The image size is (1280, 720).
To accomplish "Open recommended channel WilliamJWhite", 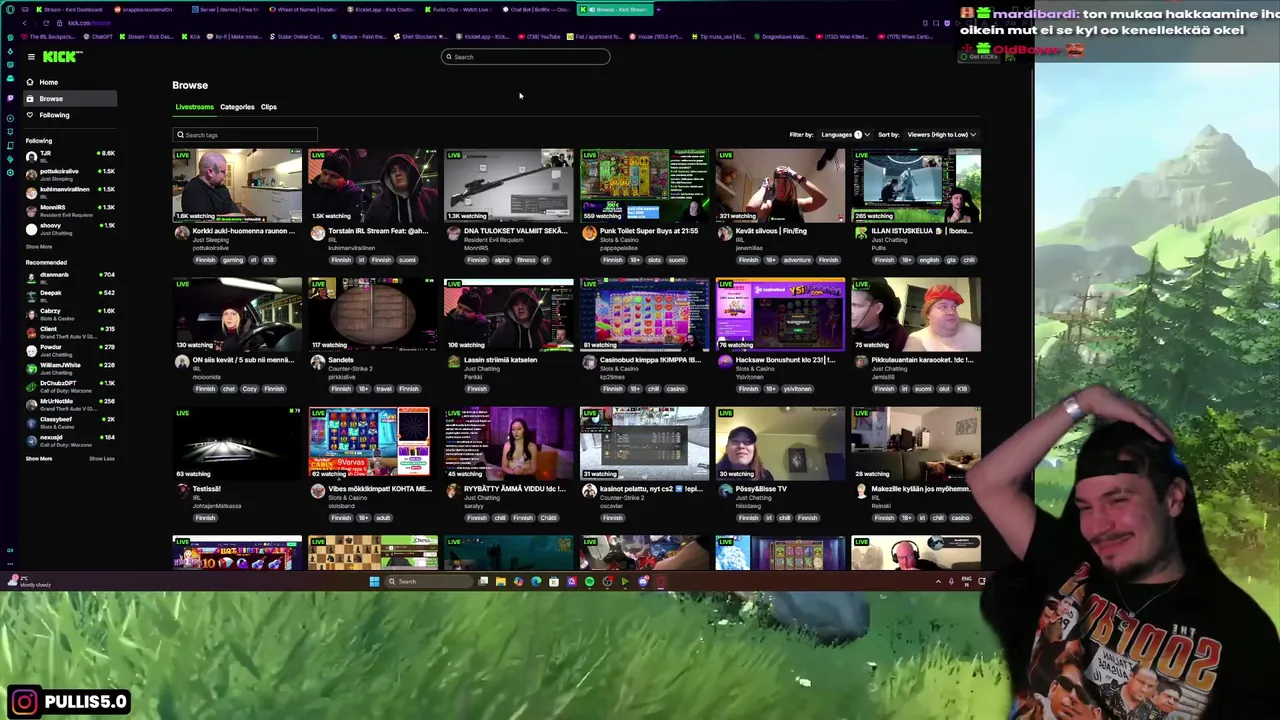I will tap(70, 367).
